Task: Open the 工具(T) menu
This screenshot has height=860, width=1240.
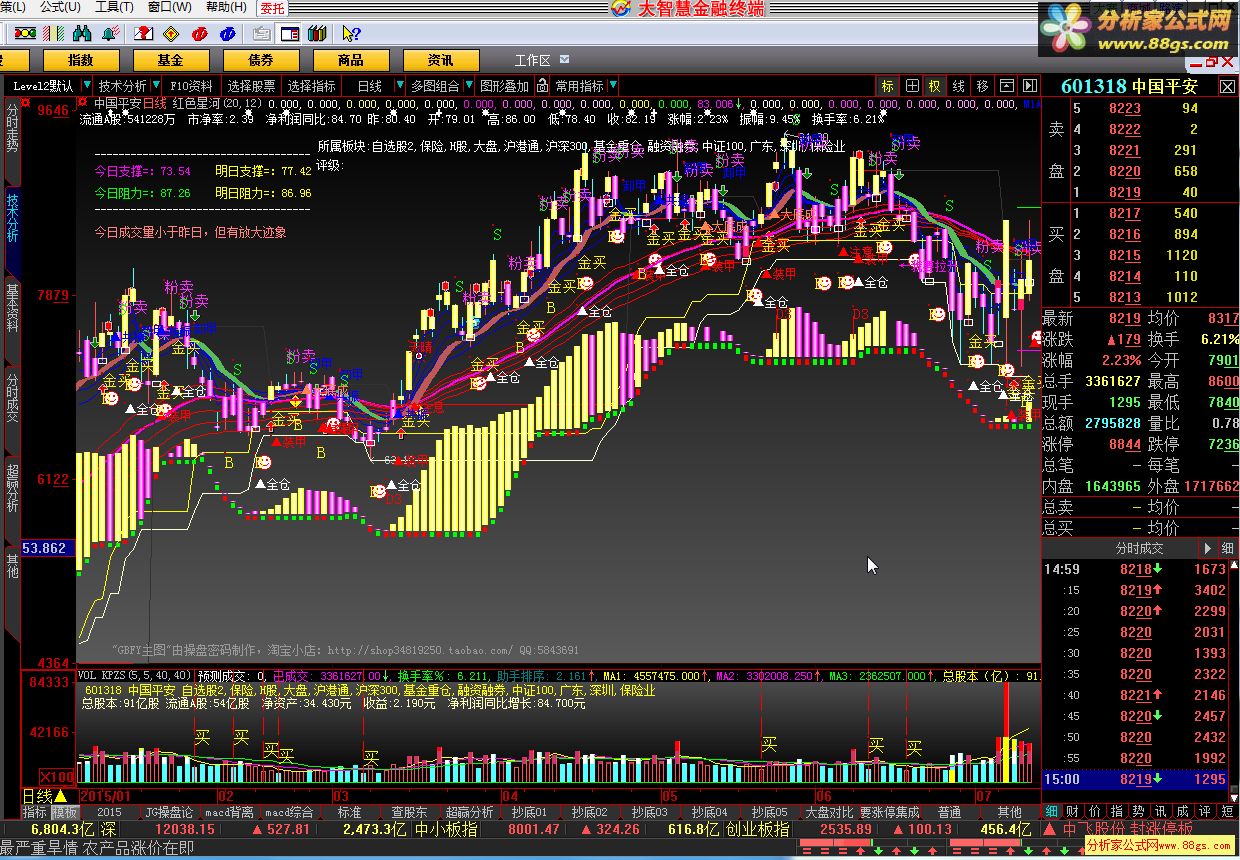Action: coord(113,7)
